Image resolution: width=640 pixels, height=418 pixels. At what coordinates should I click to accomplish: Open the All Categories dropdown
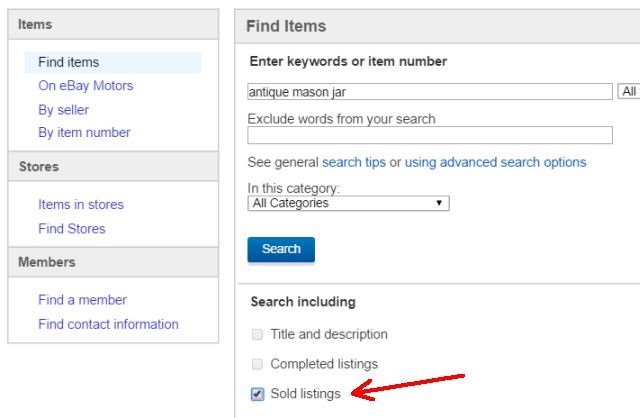[x=348, y=203]
